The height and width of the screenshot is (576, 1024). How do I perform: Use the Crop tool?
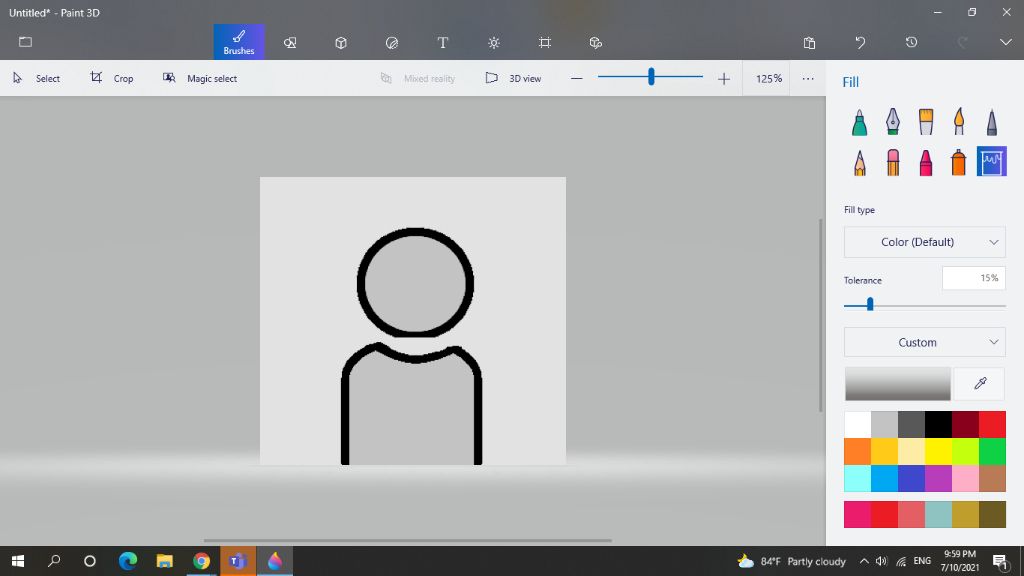point(112,78)
